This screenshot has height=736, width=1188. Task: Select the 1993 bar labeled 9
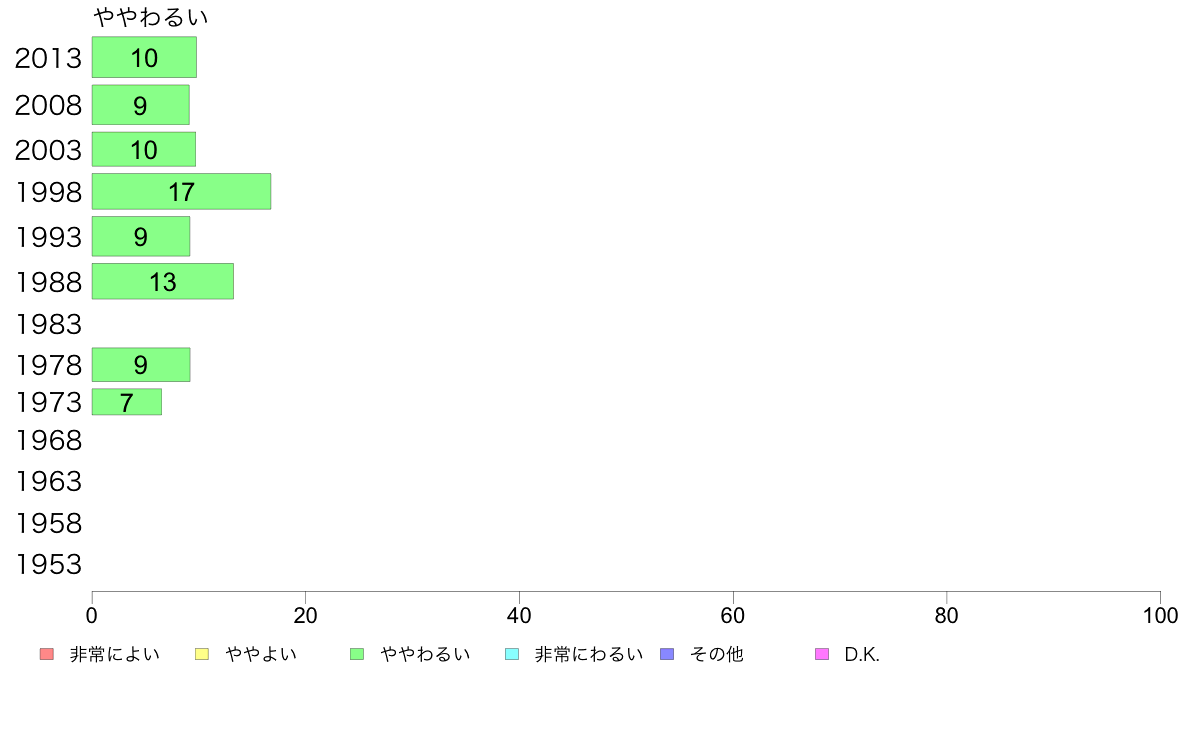pos(141,236)
